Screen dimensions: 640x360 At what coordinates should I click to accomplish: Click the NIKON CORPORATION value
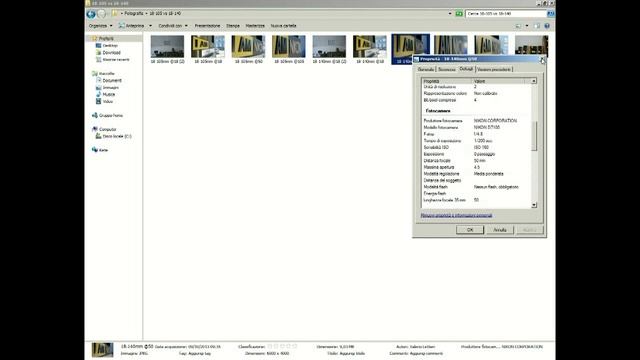click(x=495, y=120)
